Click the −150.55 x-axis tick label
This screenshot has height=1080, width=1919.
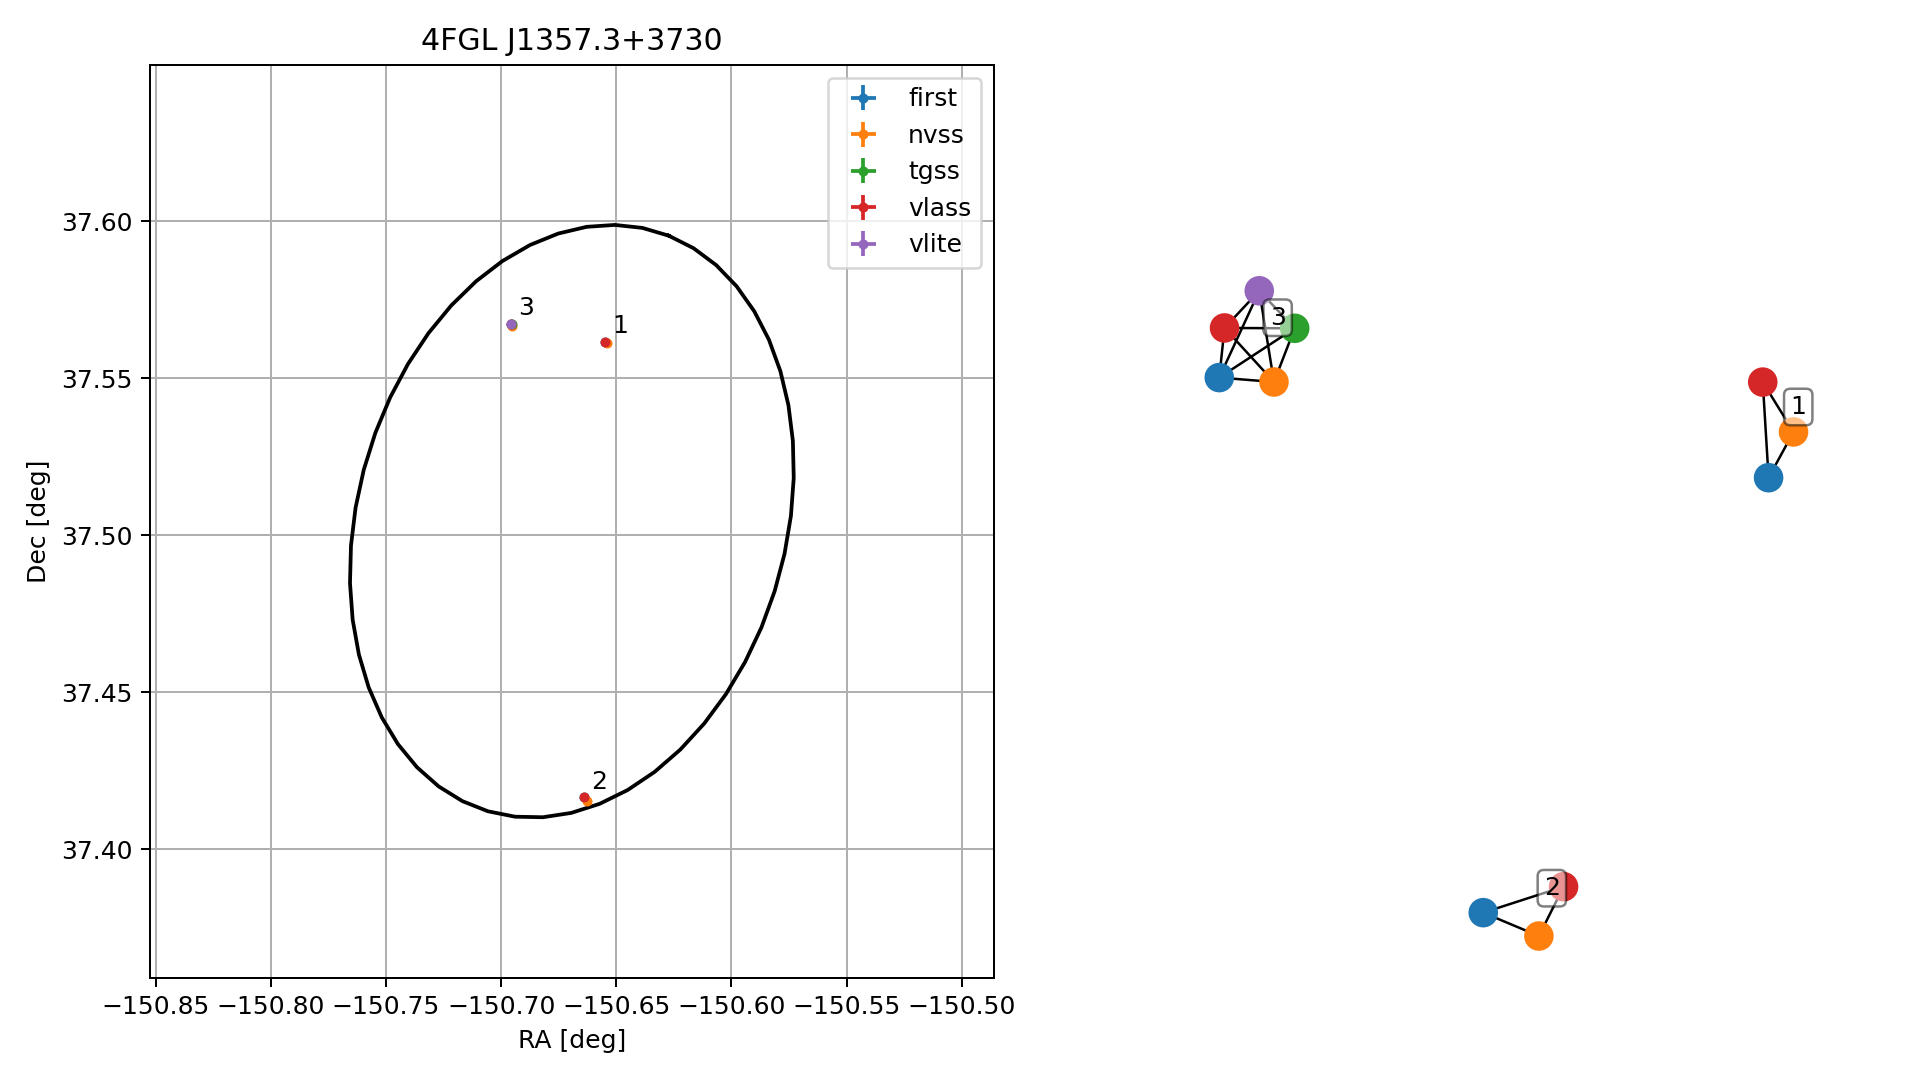[847, 1006]
